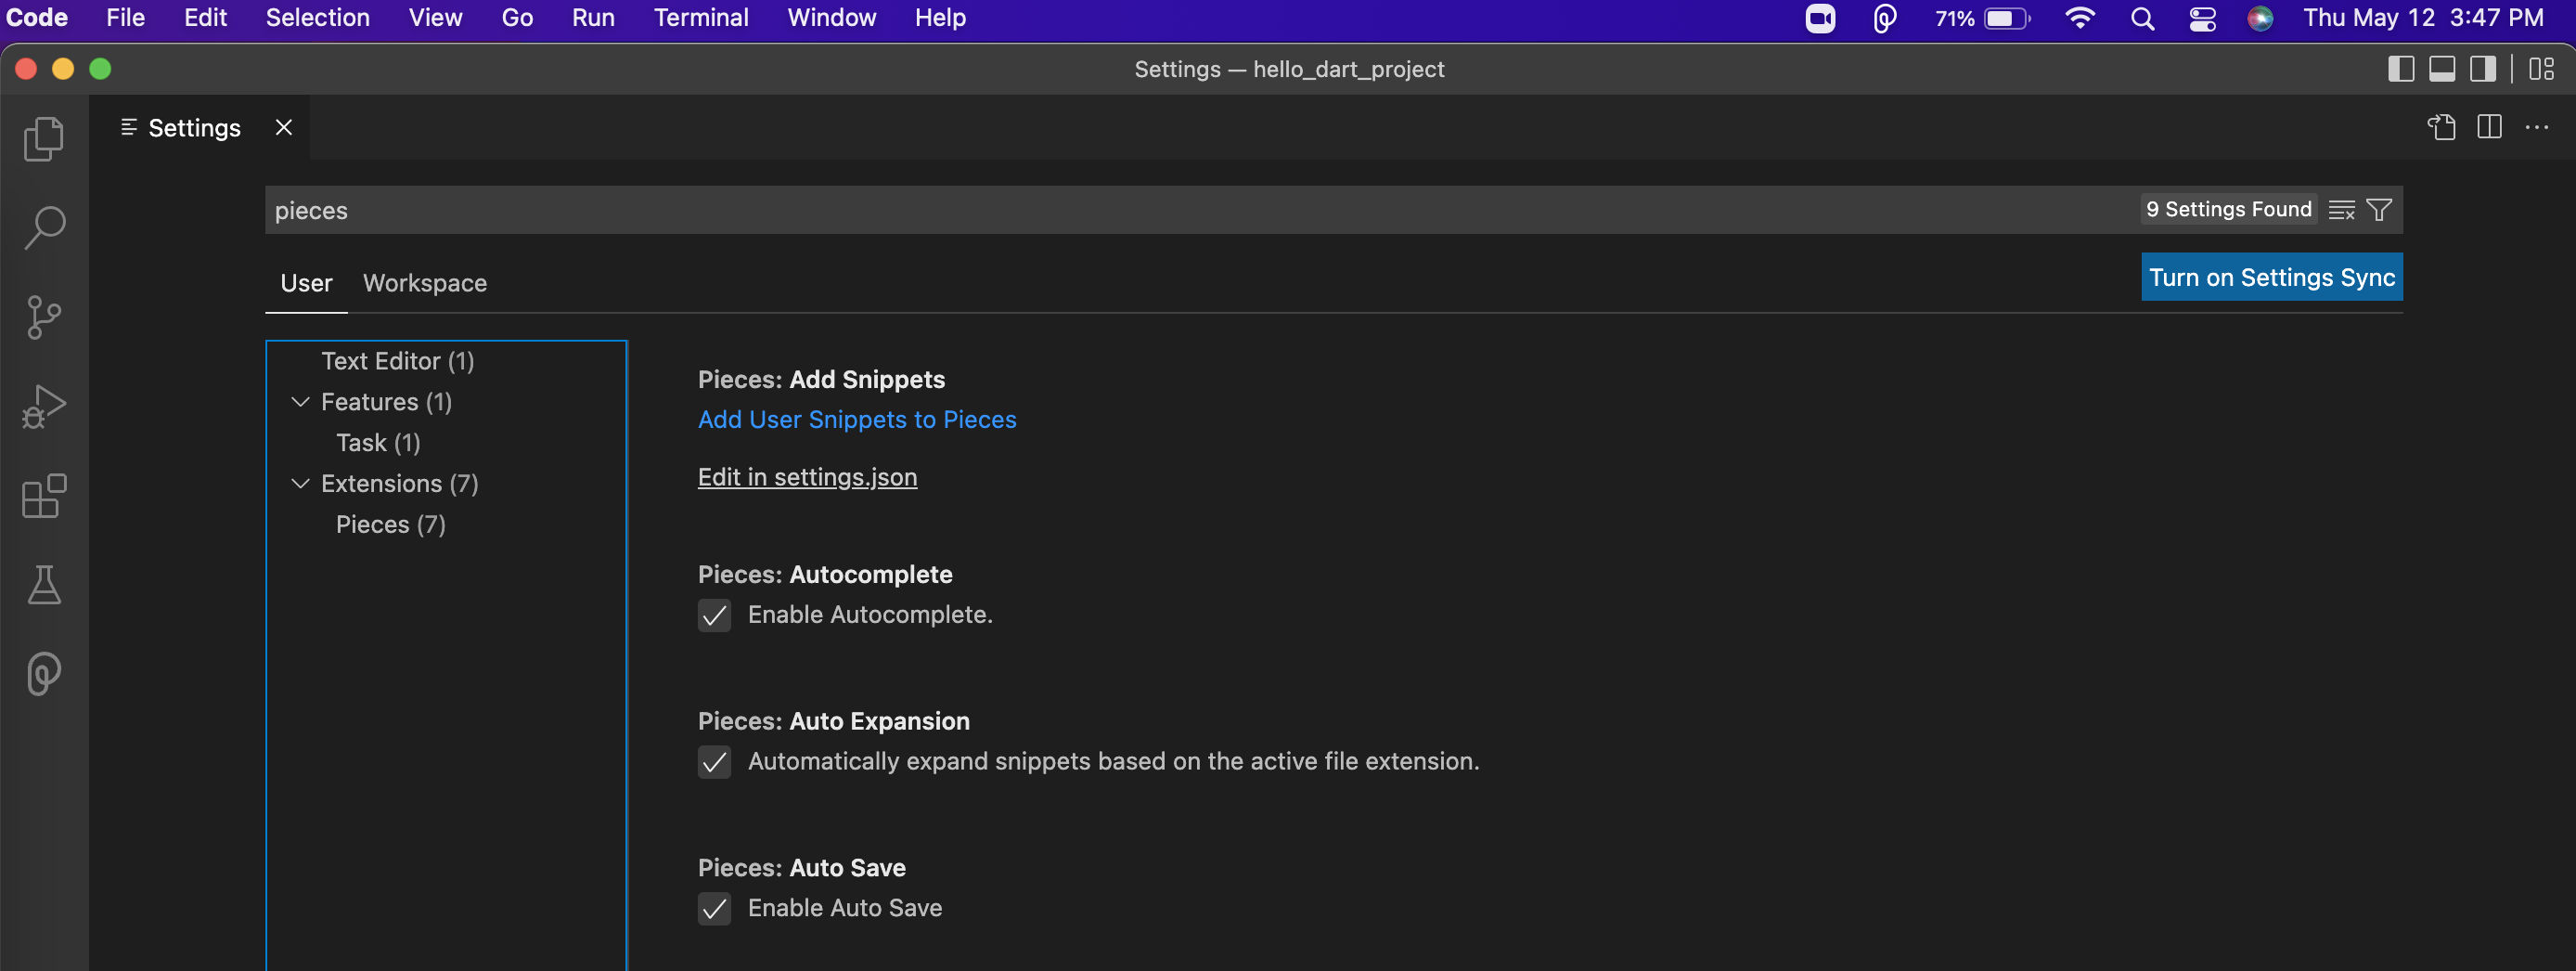The width and height of the screenshot is (2576, 971).
Task: Click the Pieces: Auto Save setting title
Action: click(x=801, y=868)
